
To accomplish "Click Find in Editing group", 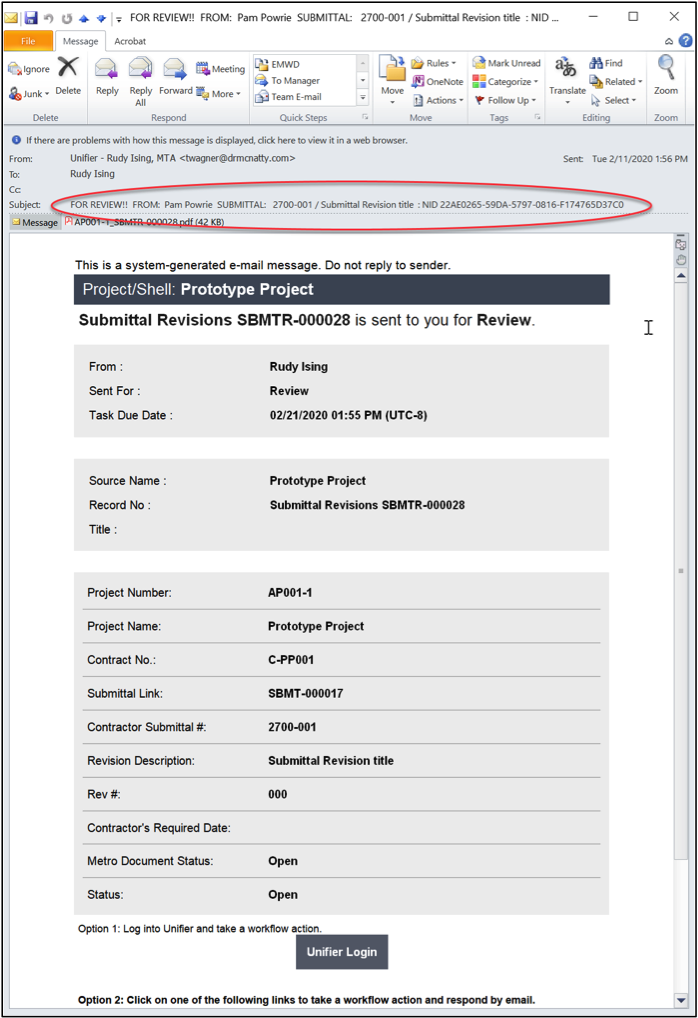I will coord(606,63).
